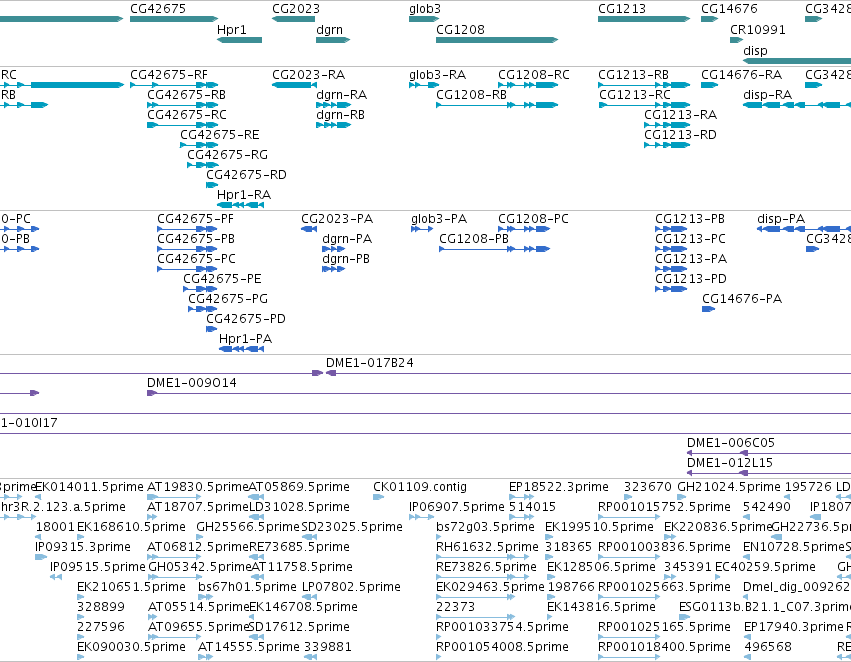Image resolution: width=851 pixels, height=662 pixels.
Task: Click protein CG42675-PF
Action: (x=195, y=219)
